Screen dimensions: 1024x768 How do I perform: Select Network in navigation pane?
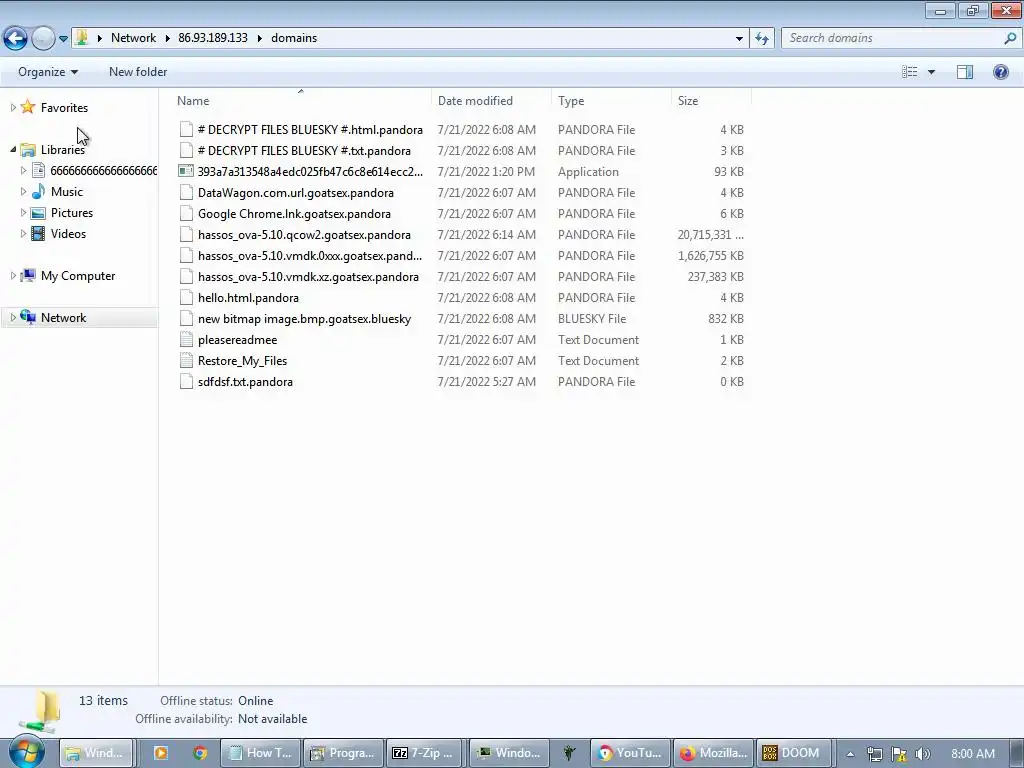point(63,318)
